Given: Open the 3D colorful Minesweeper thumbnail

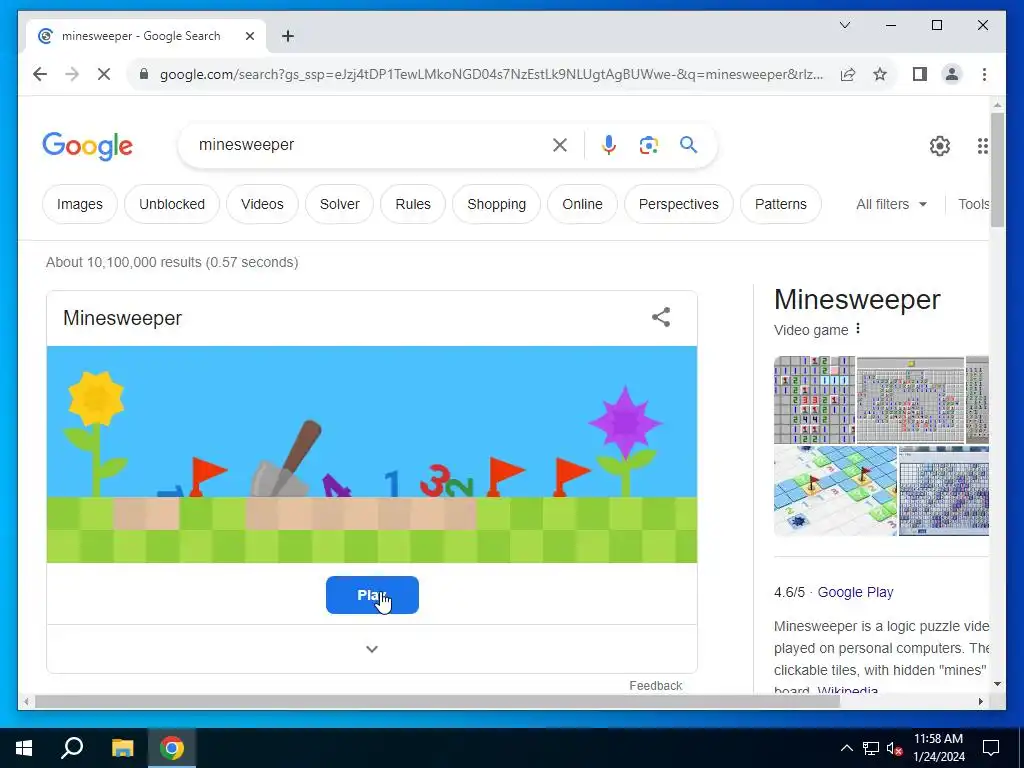Looking at the screenshot, I should point(835,491).
